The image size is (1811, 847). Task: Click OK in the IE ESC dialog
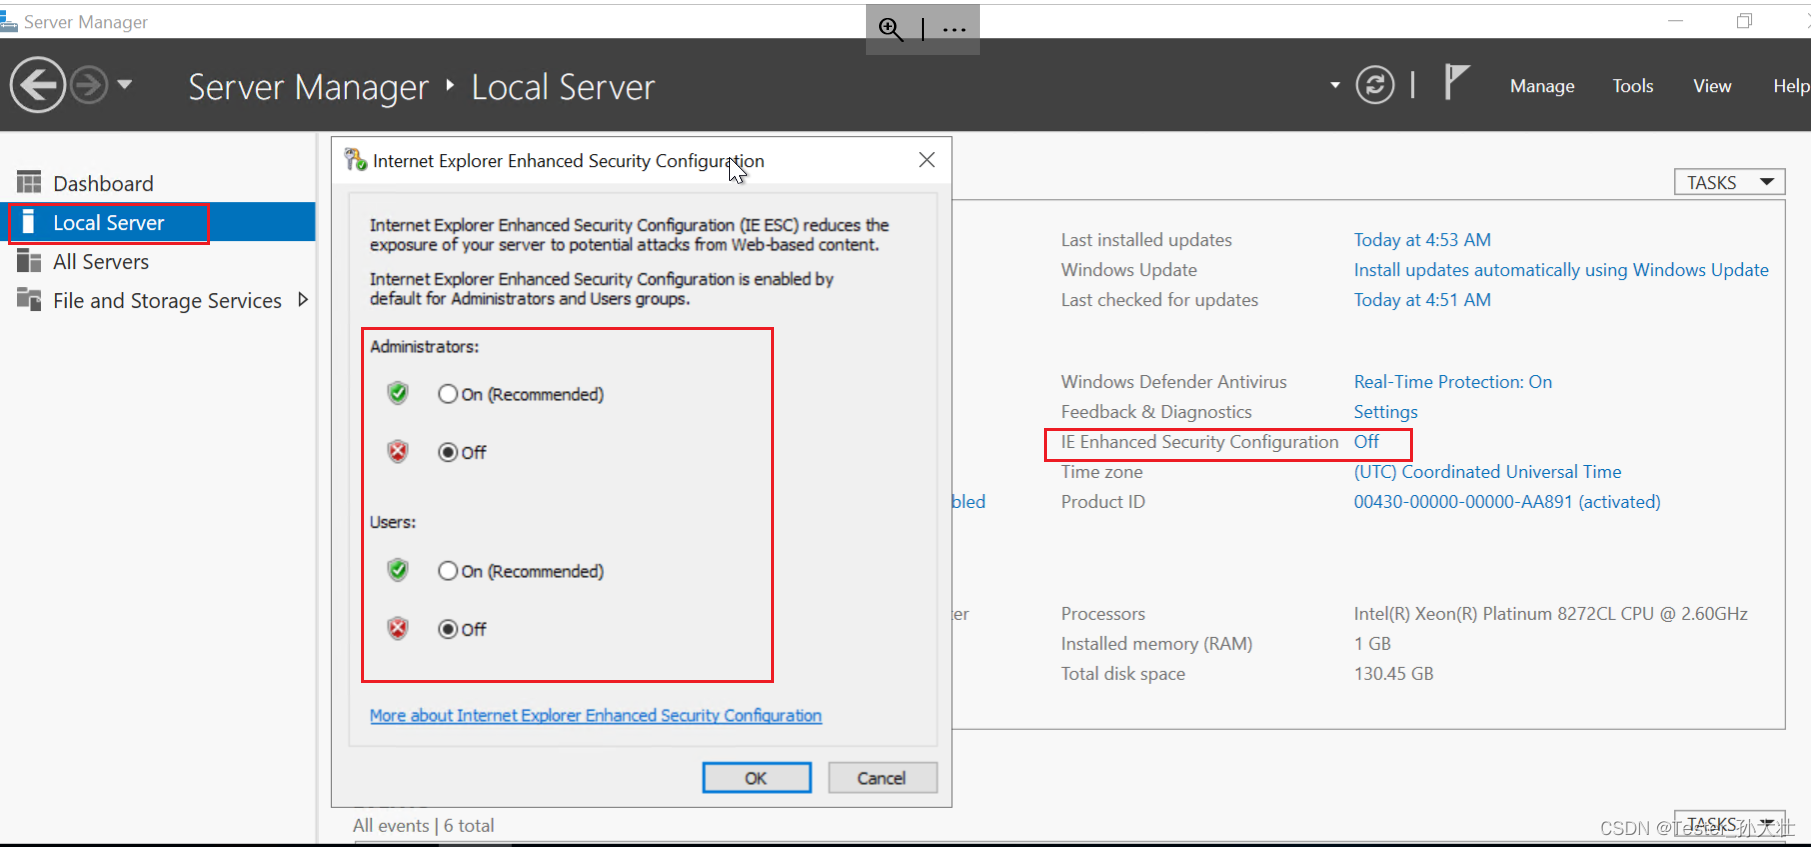pyautogui.click(x=757, y=778)
